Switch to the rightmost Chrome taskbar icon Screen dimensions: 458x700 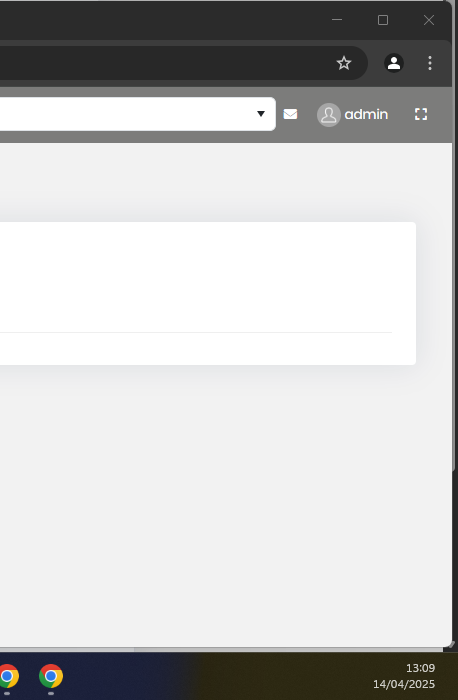click(x=51, y=676)
